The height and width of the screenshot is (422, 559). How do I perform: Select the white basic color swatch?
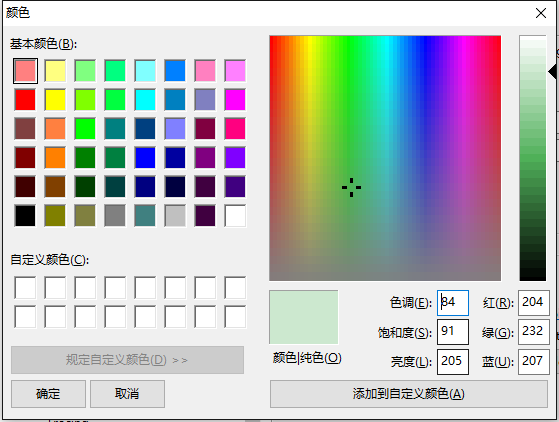(235, 216)
